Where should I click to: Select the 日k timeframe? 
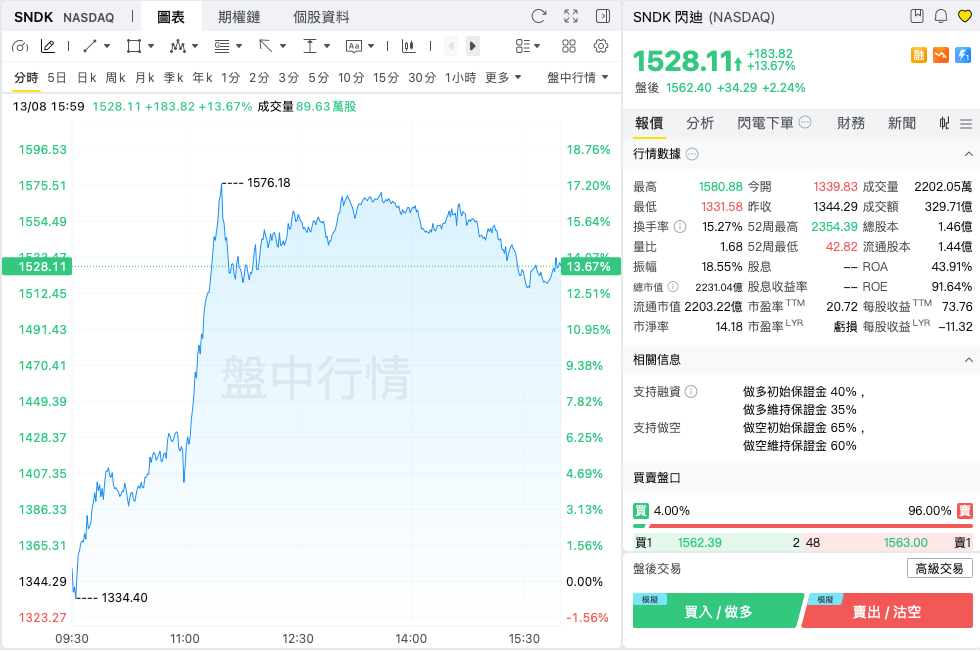pyautogui.click(x=87, y=78)
